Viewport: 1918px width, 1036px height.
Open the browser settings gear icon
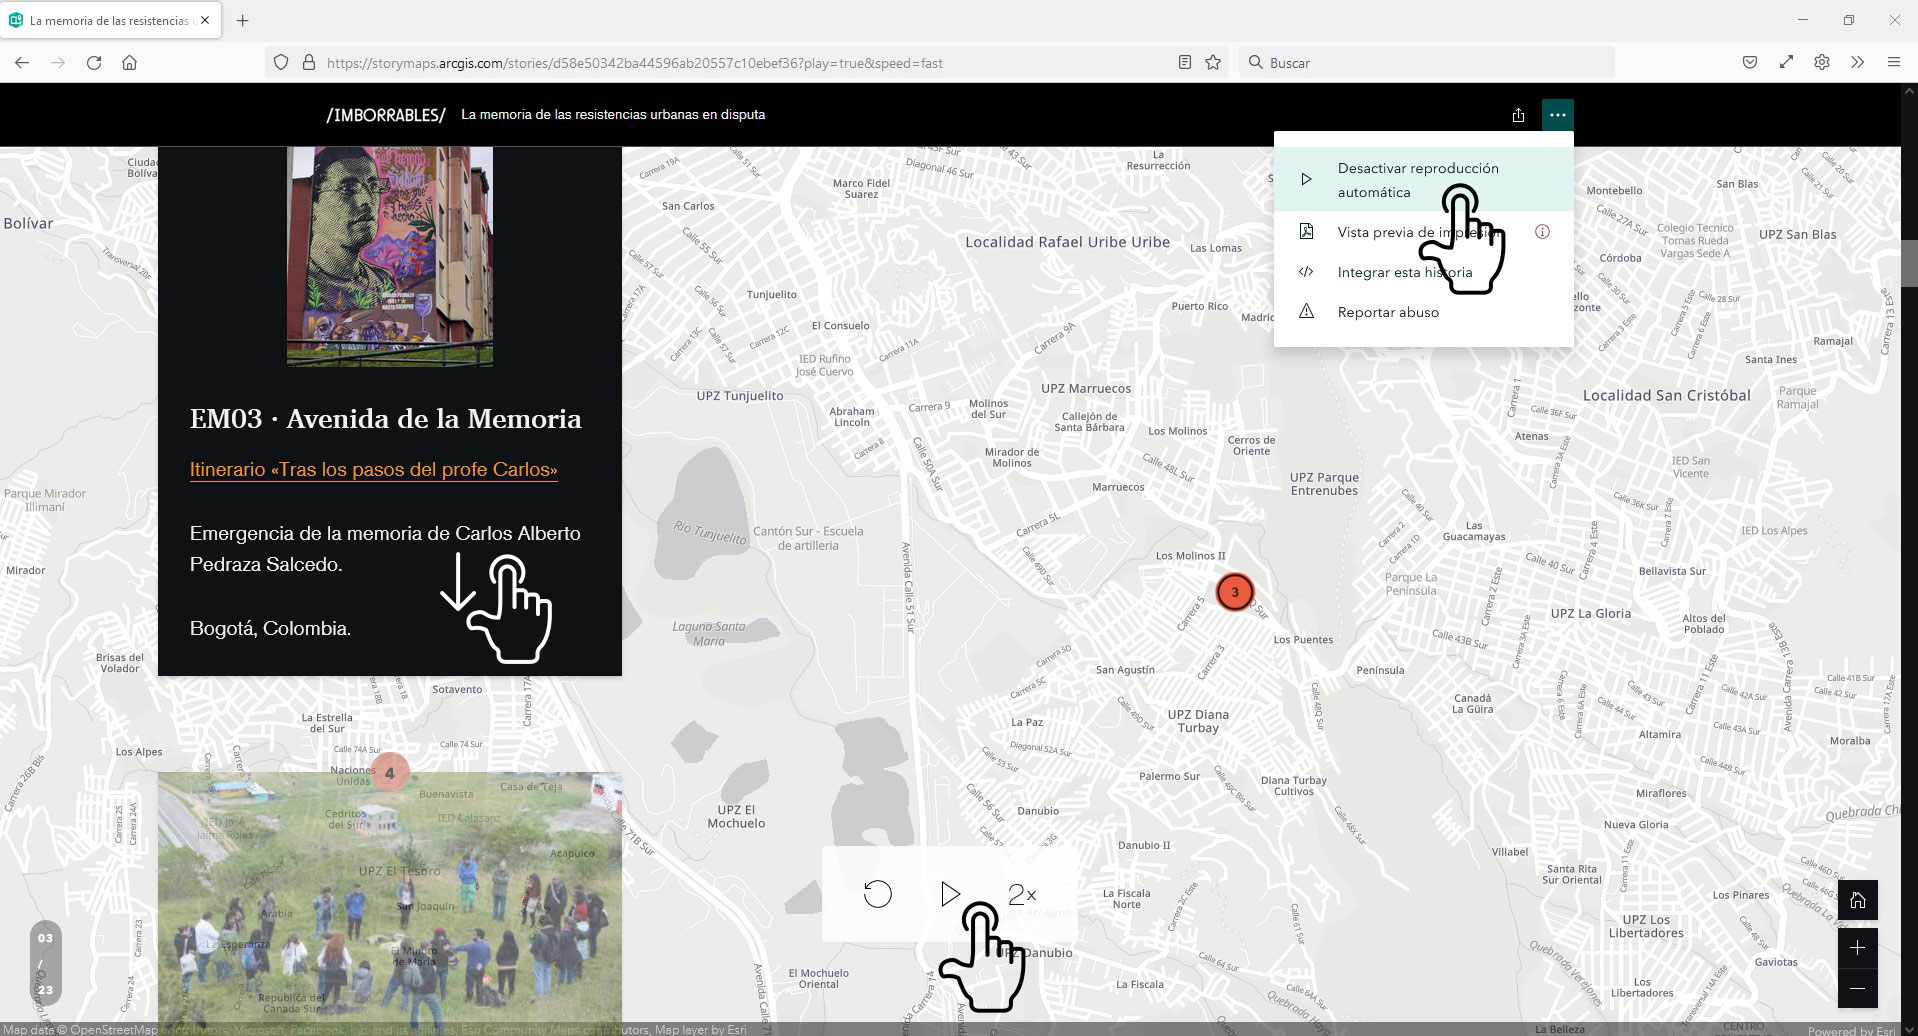[x=1822, y=62]
